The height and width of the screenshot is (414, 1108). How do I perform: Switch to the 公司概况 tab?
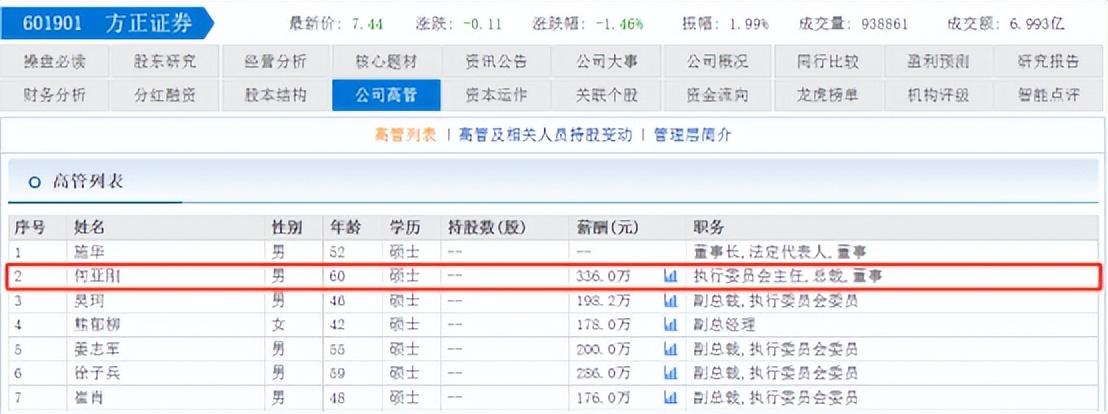tap(717, 61)
